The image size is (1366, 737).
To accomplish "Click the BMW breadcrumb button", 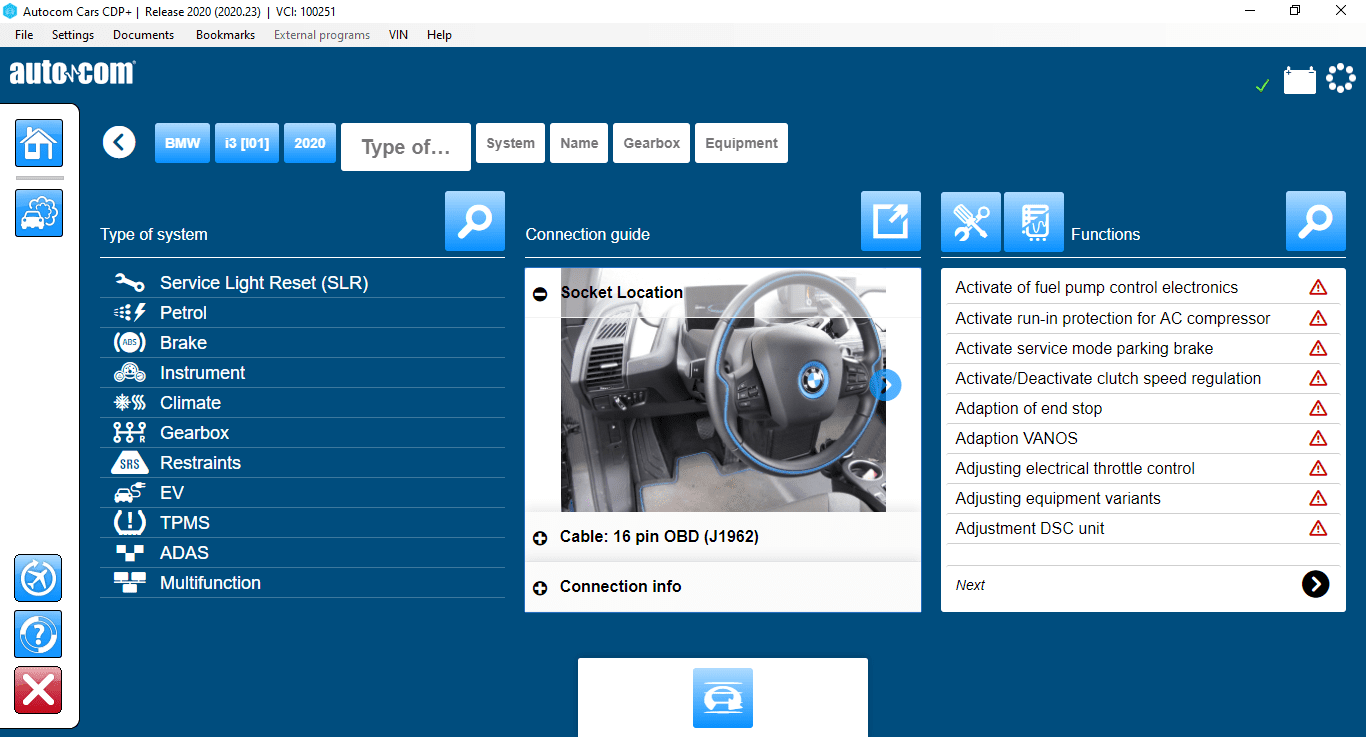I will [182, 143].
